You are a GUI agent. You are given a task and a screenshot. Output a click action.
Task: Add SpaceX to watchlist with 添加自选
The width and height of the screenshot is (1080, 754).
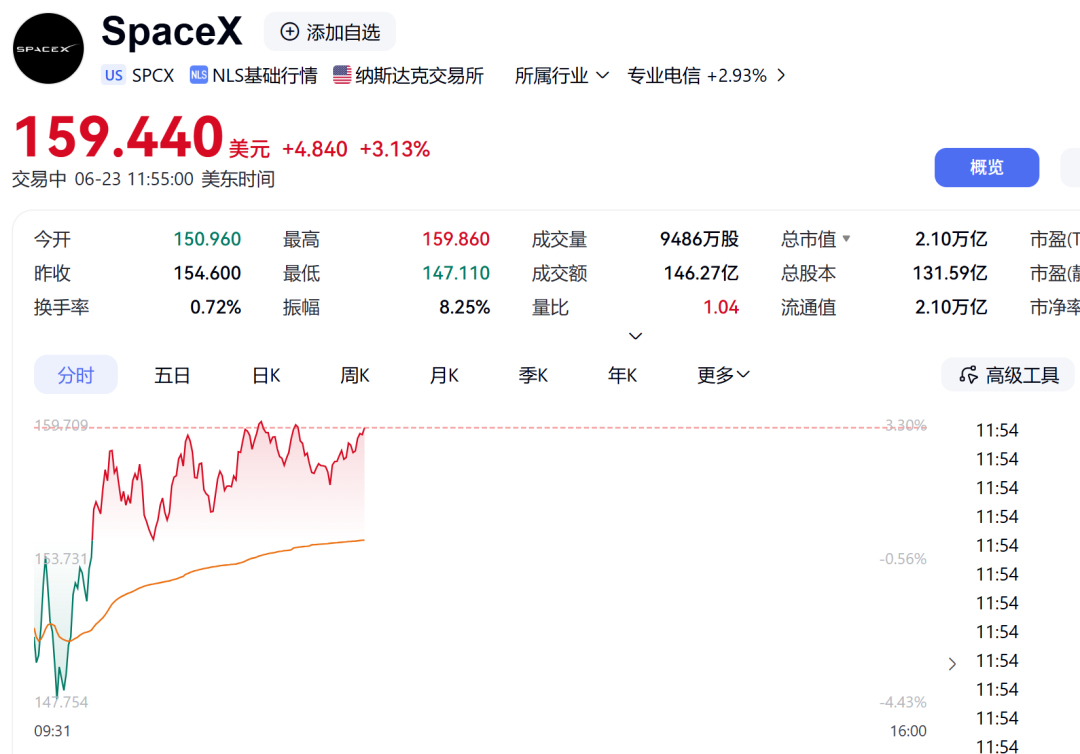(330, 32)
